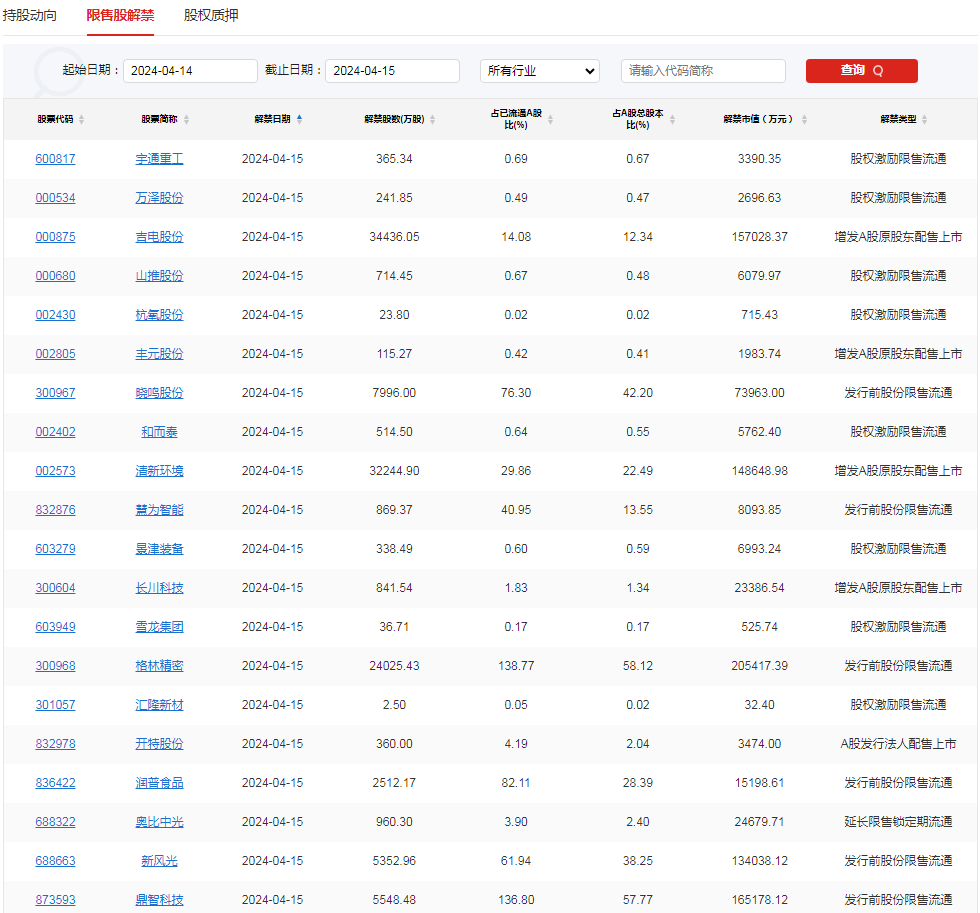Sort by 解禁股数(万股) column
980x913 pixels.
click(434, 118)
